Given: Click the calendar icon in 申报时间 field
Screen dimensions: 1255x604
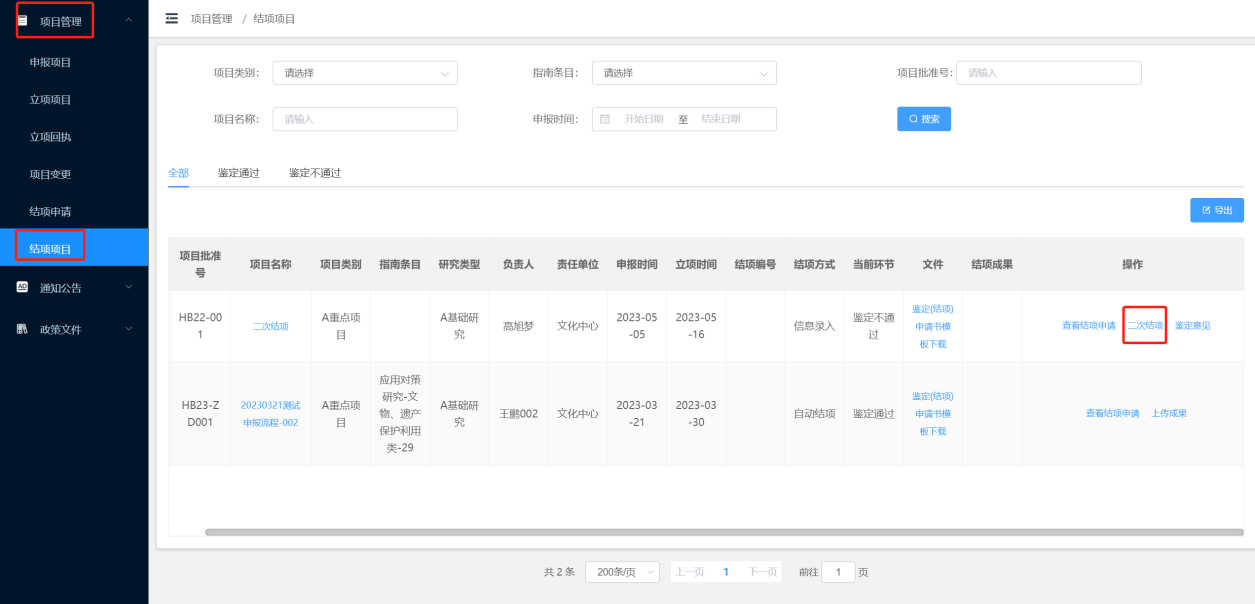Looking at the screenshot, I should pos(605,119).
